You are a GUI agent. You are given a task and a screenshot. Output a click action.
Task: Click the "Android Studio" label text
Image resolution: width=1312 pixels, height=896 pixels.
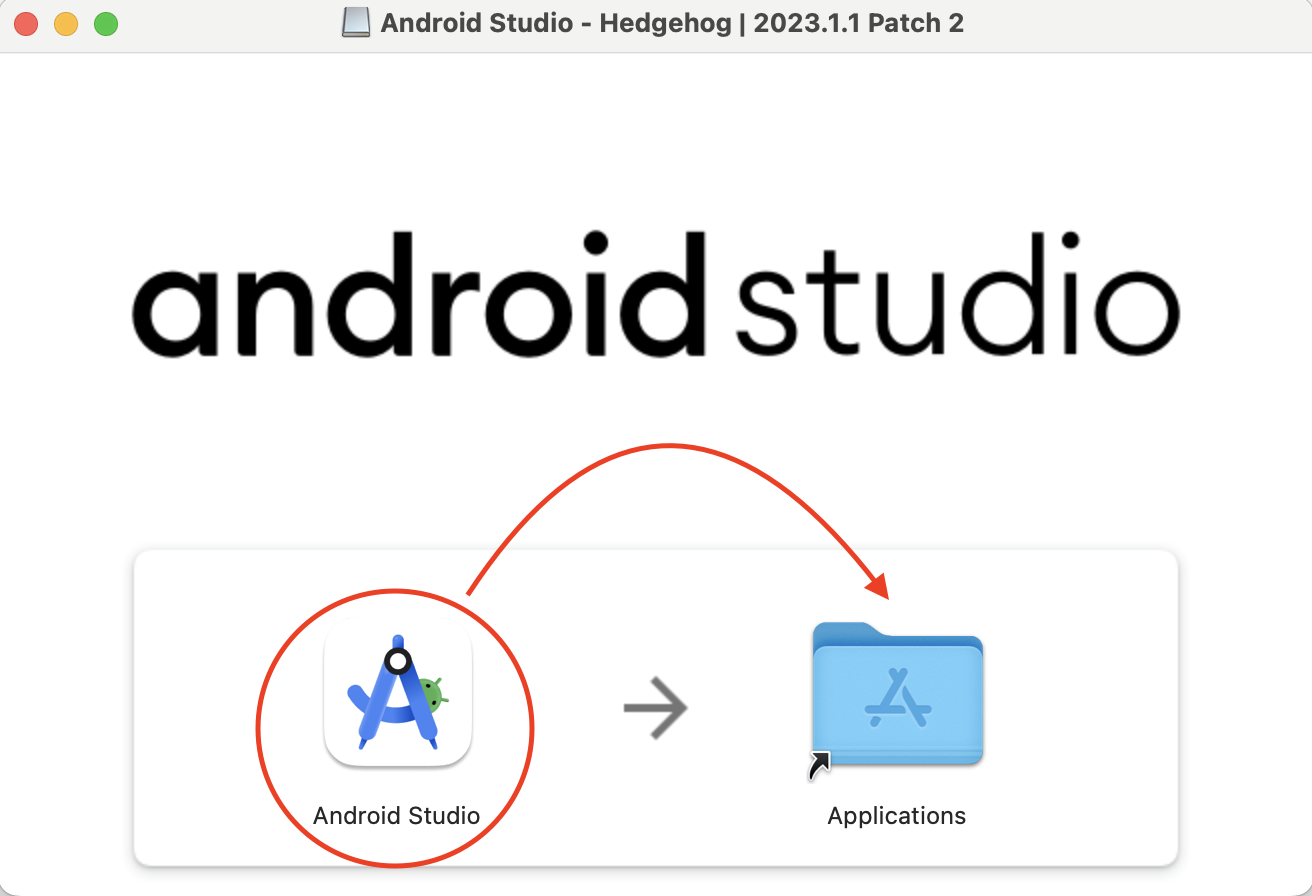coord(397,815)
